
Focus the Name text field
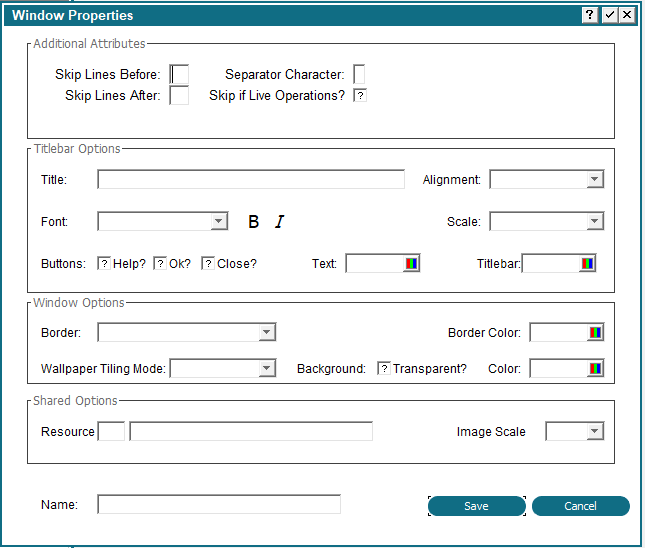click(219, 504)
